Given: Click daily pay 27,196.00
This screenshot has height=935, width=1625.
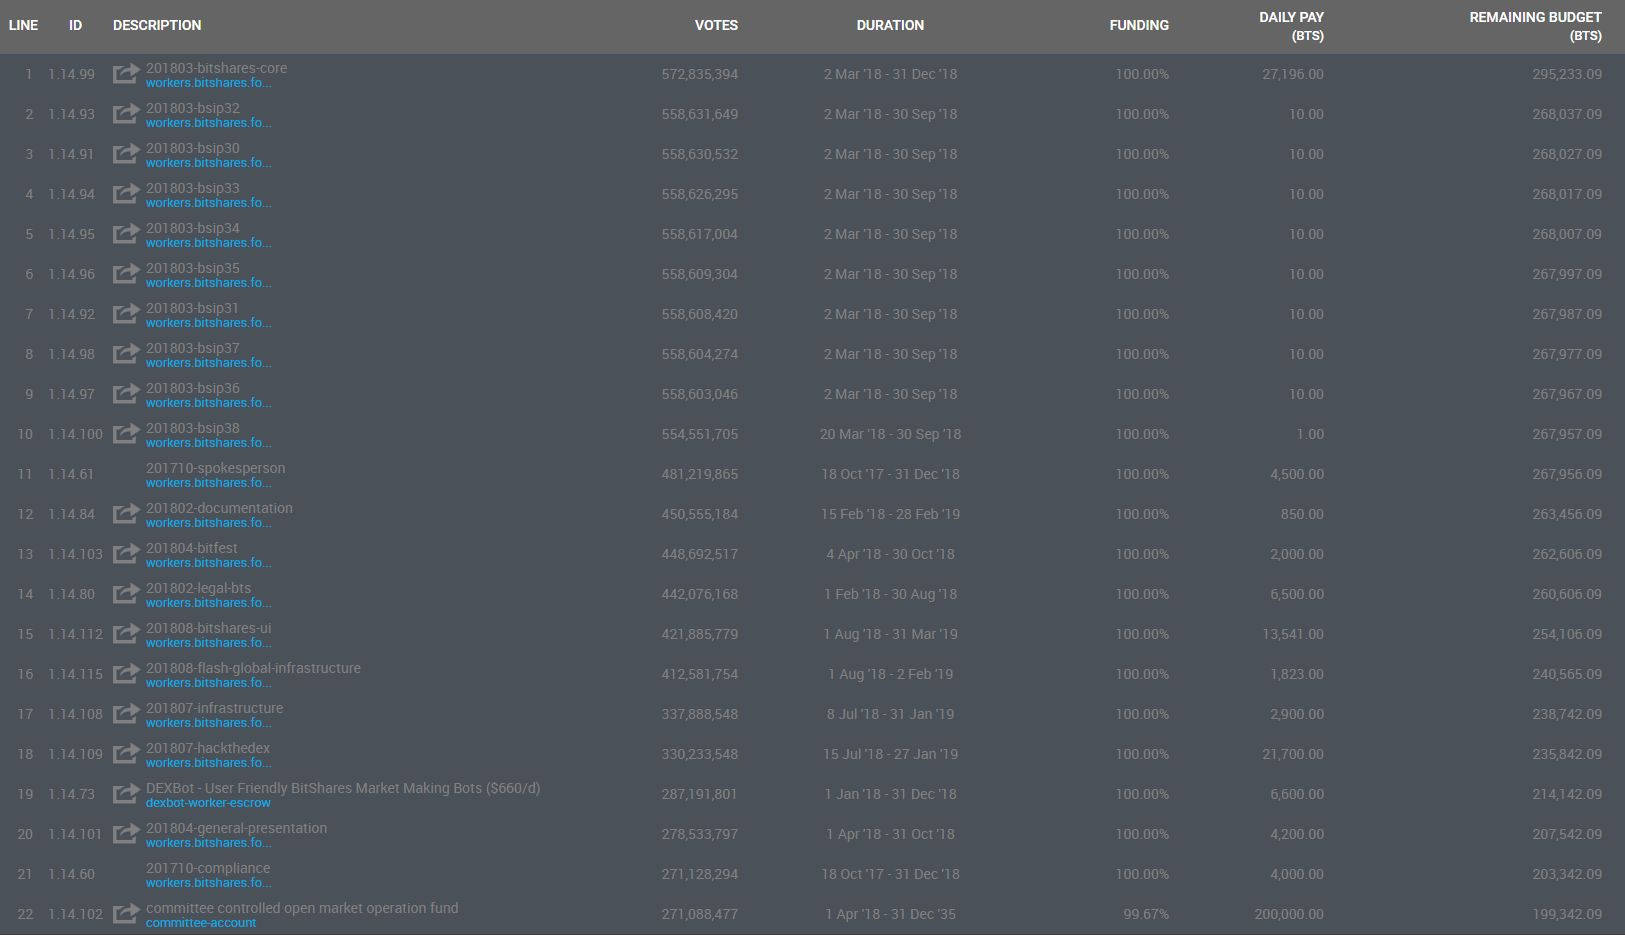Looking at the screenshot, I should (1293, 74).
